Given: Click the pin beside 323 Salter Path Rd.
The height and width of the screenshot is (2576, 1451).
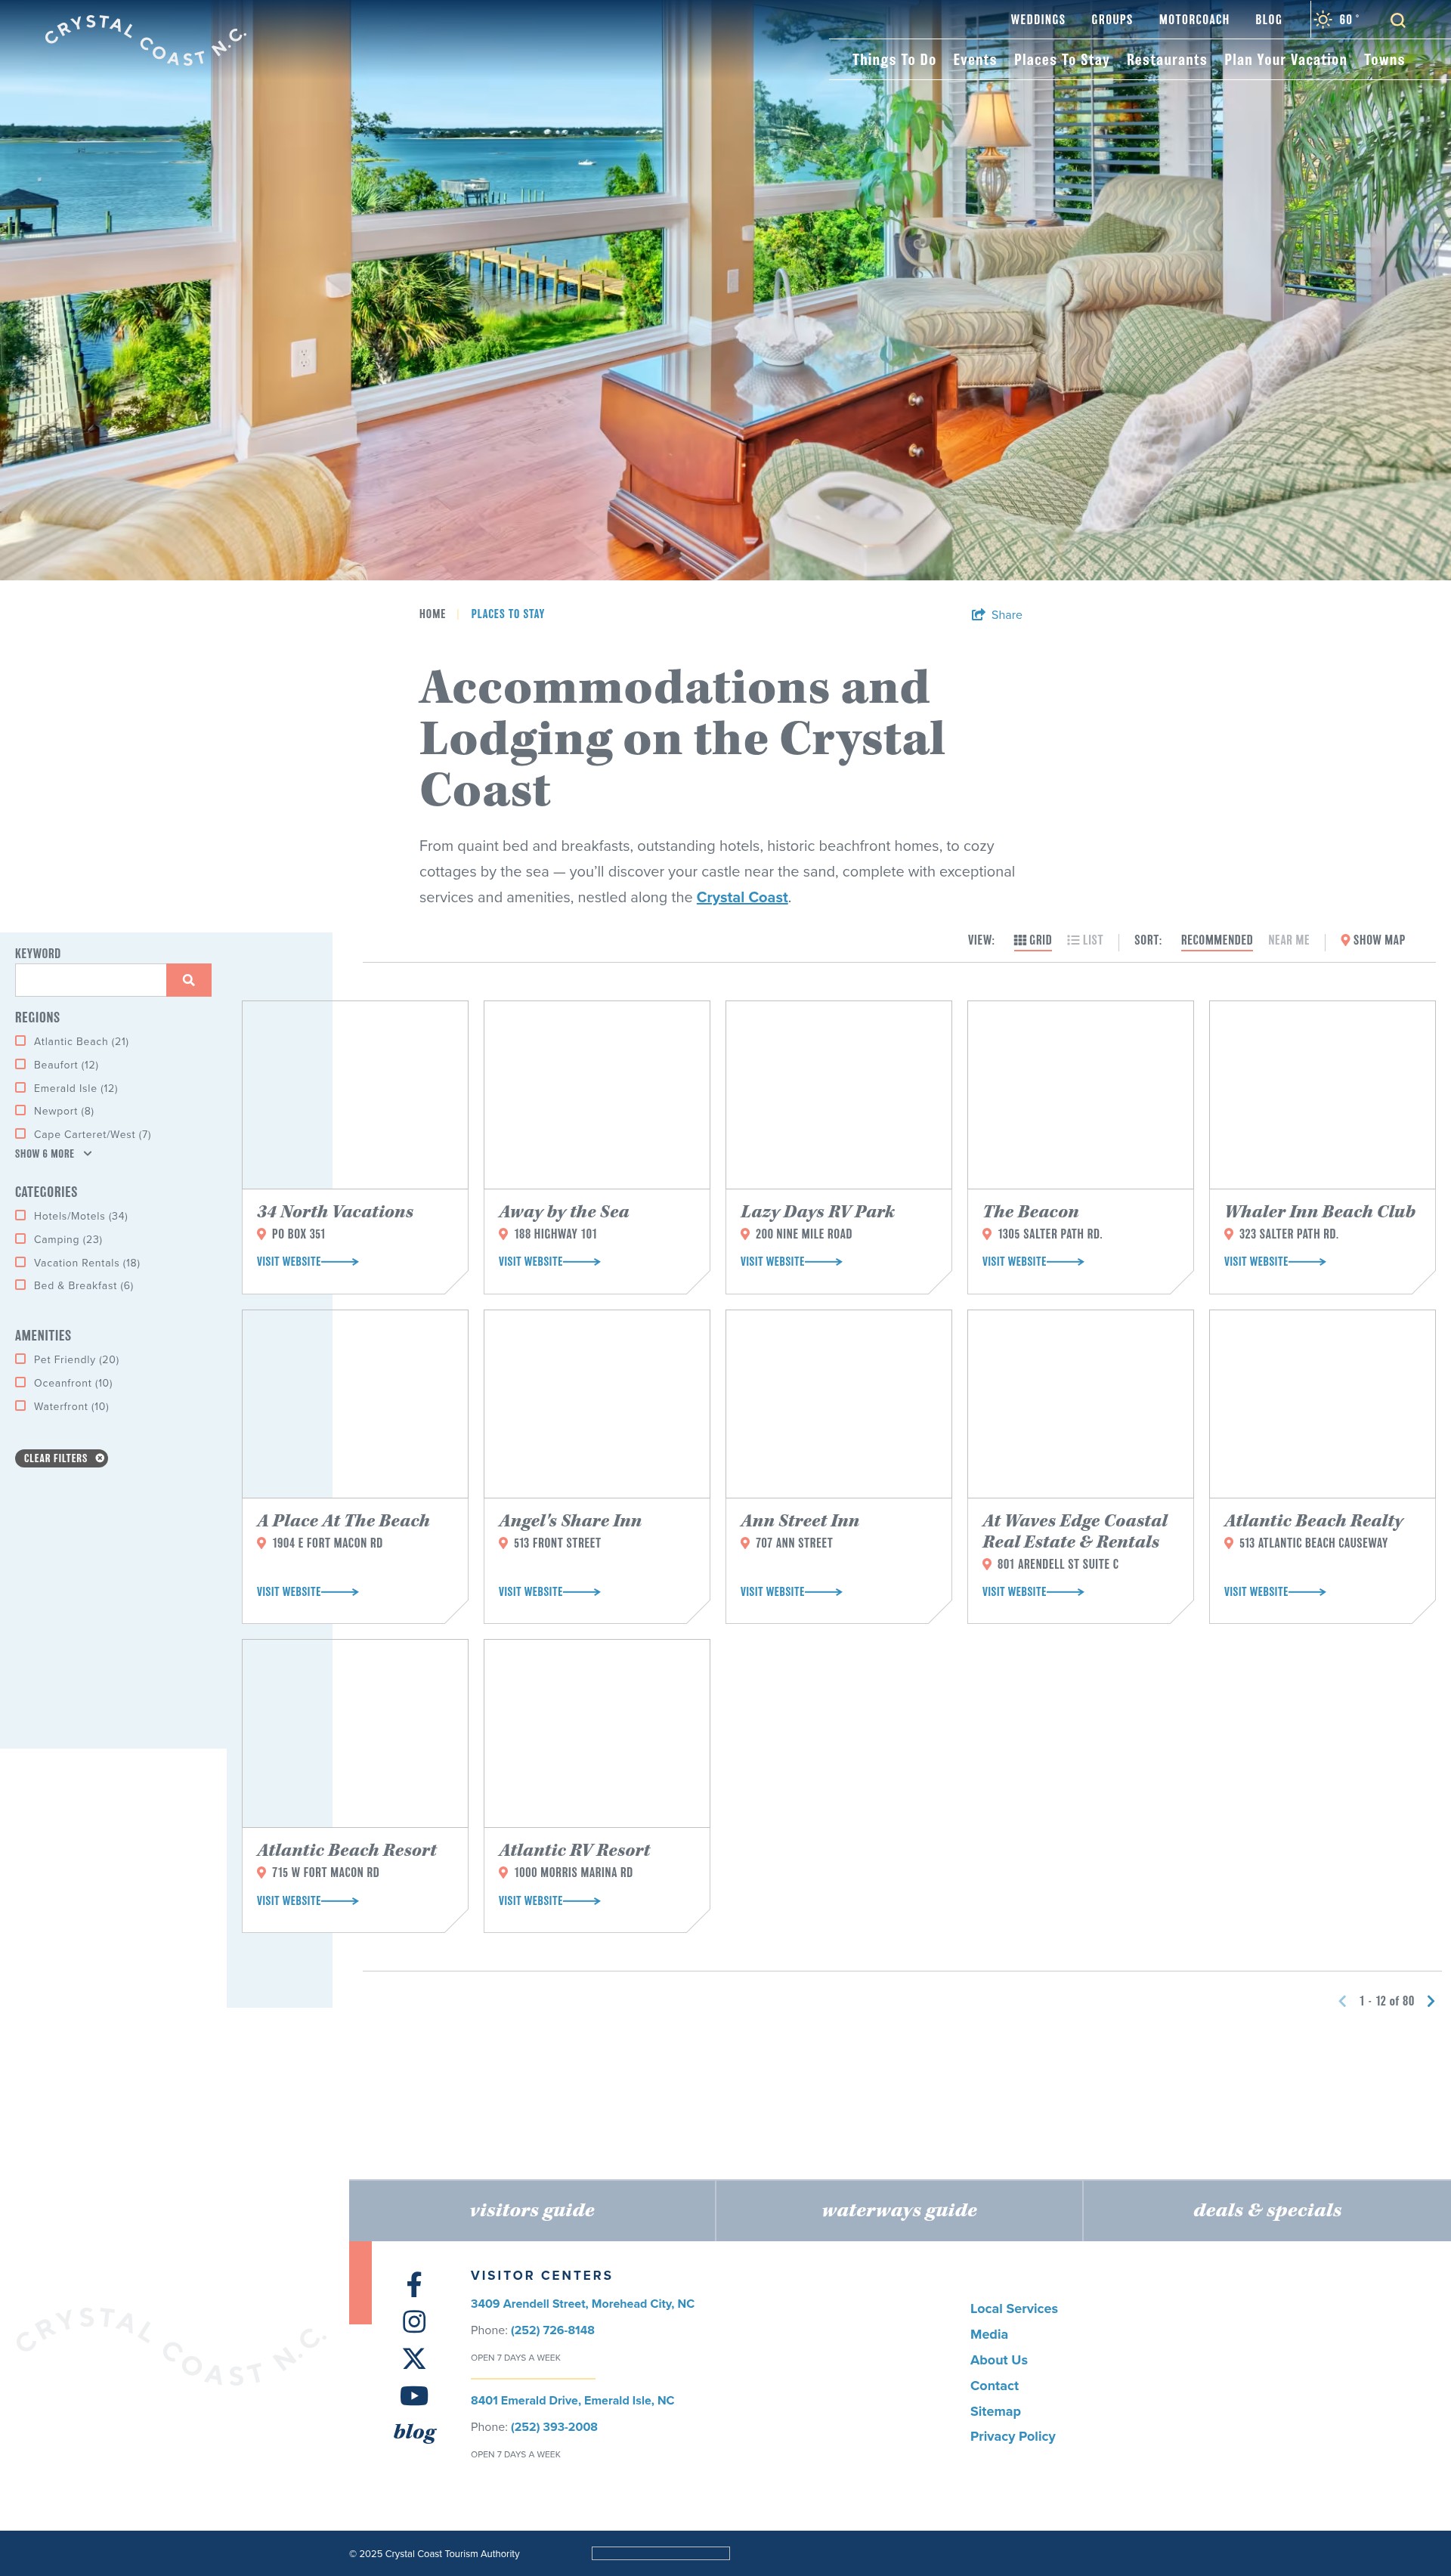Looking at the screenshot, I should [1229, 1234].
